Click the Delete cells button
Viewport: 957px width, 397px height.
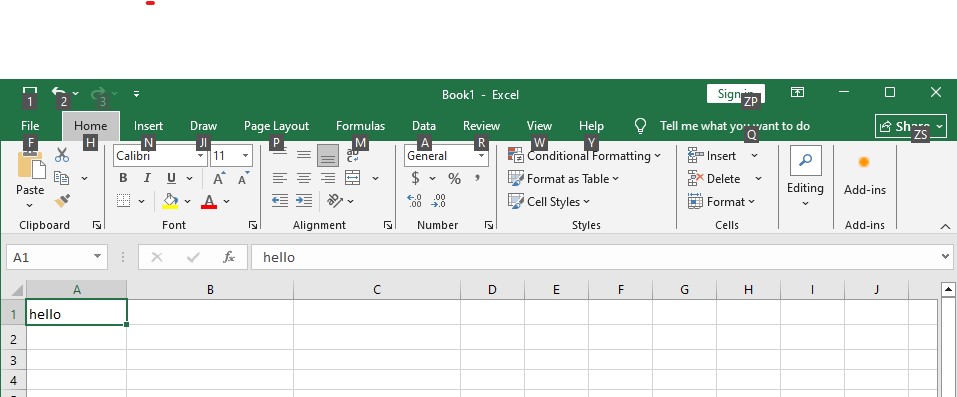713,178
